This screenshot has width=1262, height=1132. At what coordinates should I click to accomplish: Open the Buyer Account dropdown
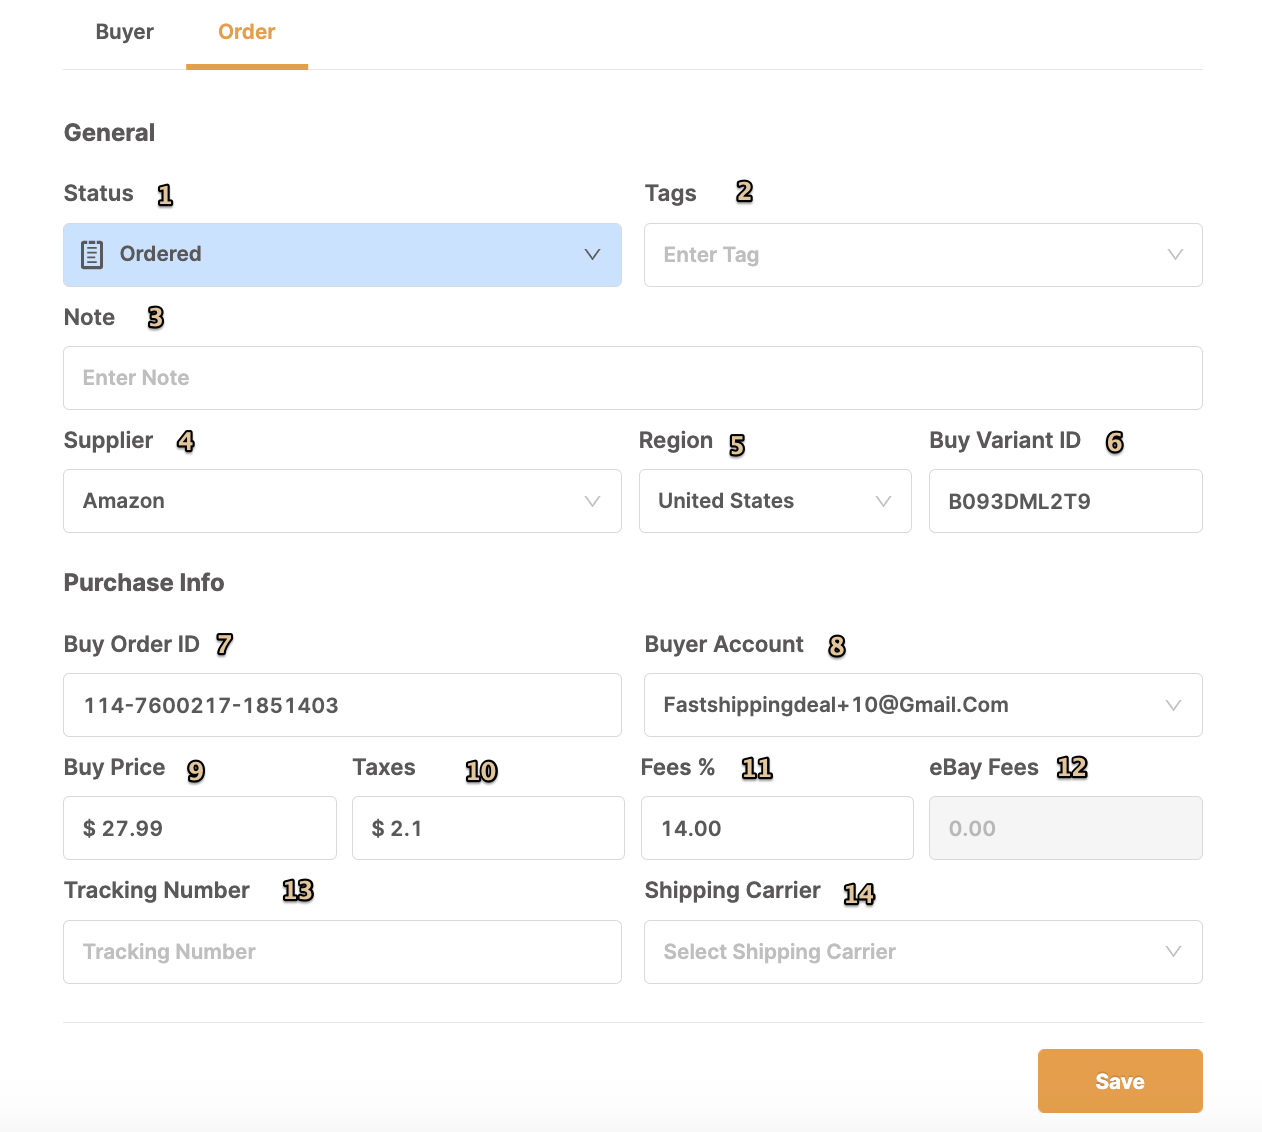pyautogui.click(x=923, y=705)
